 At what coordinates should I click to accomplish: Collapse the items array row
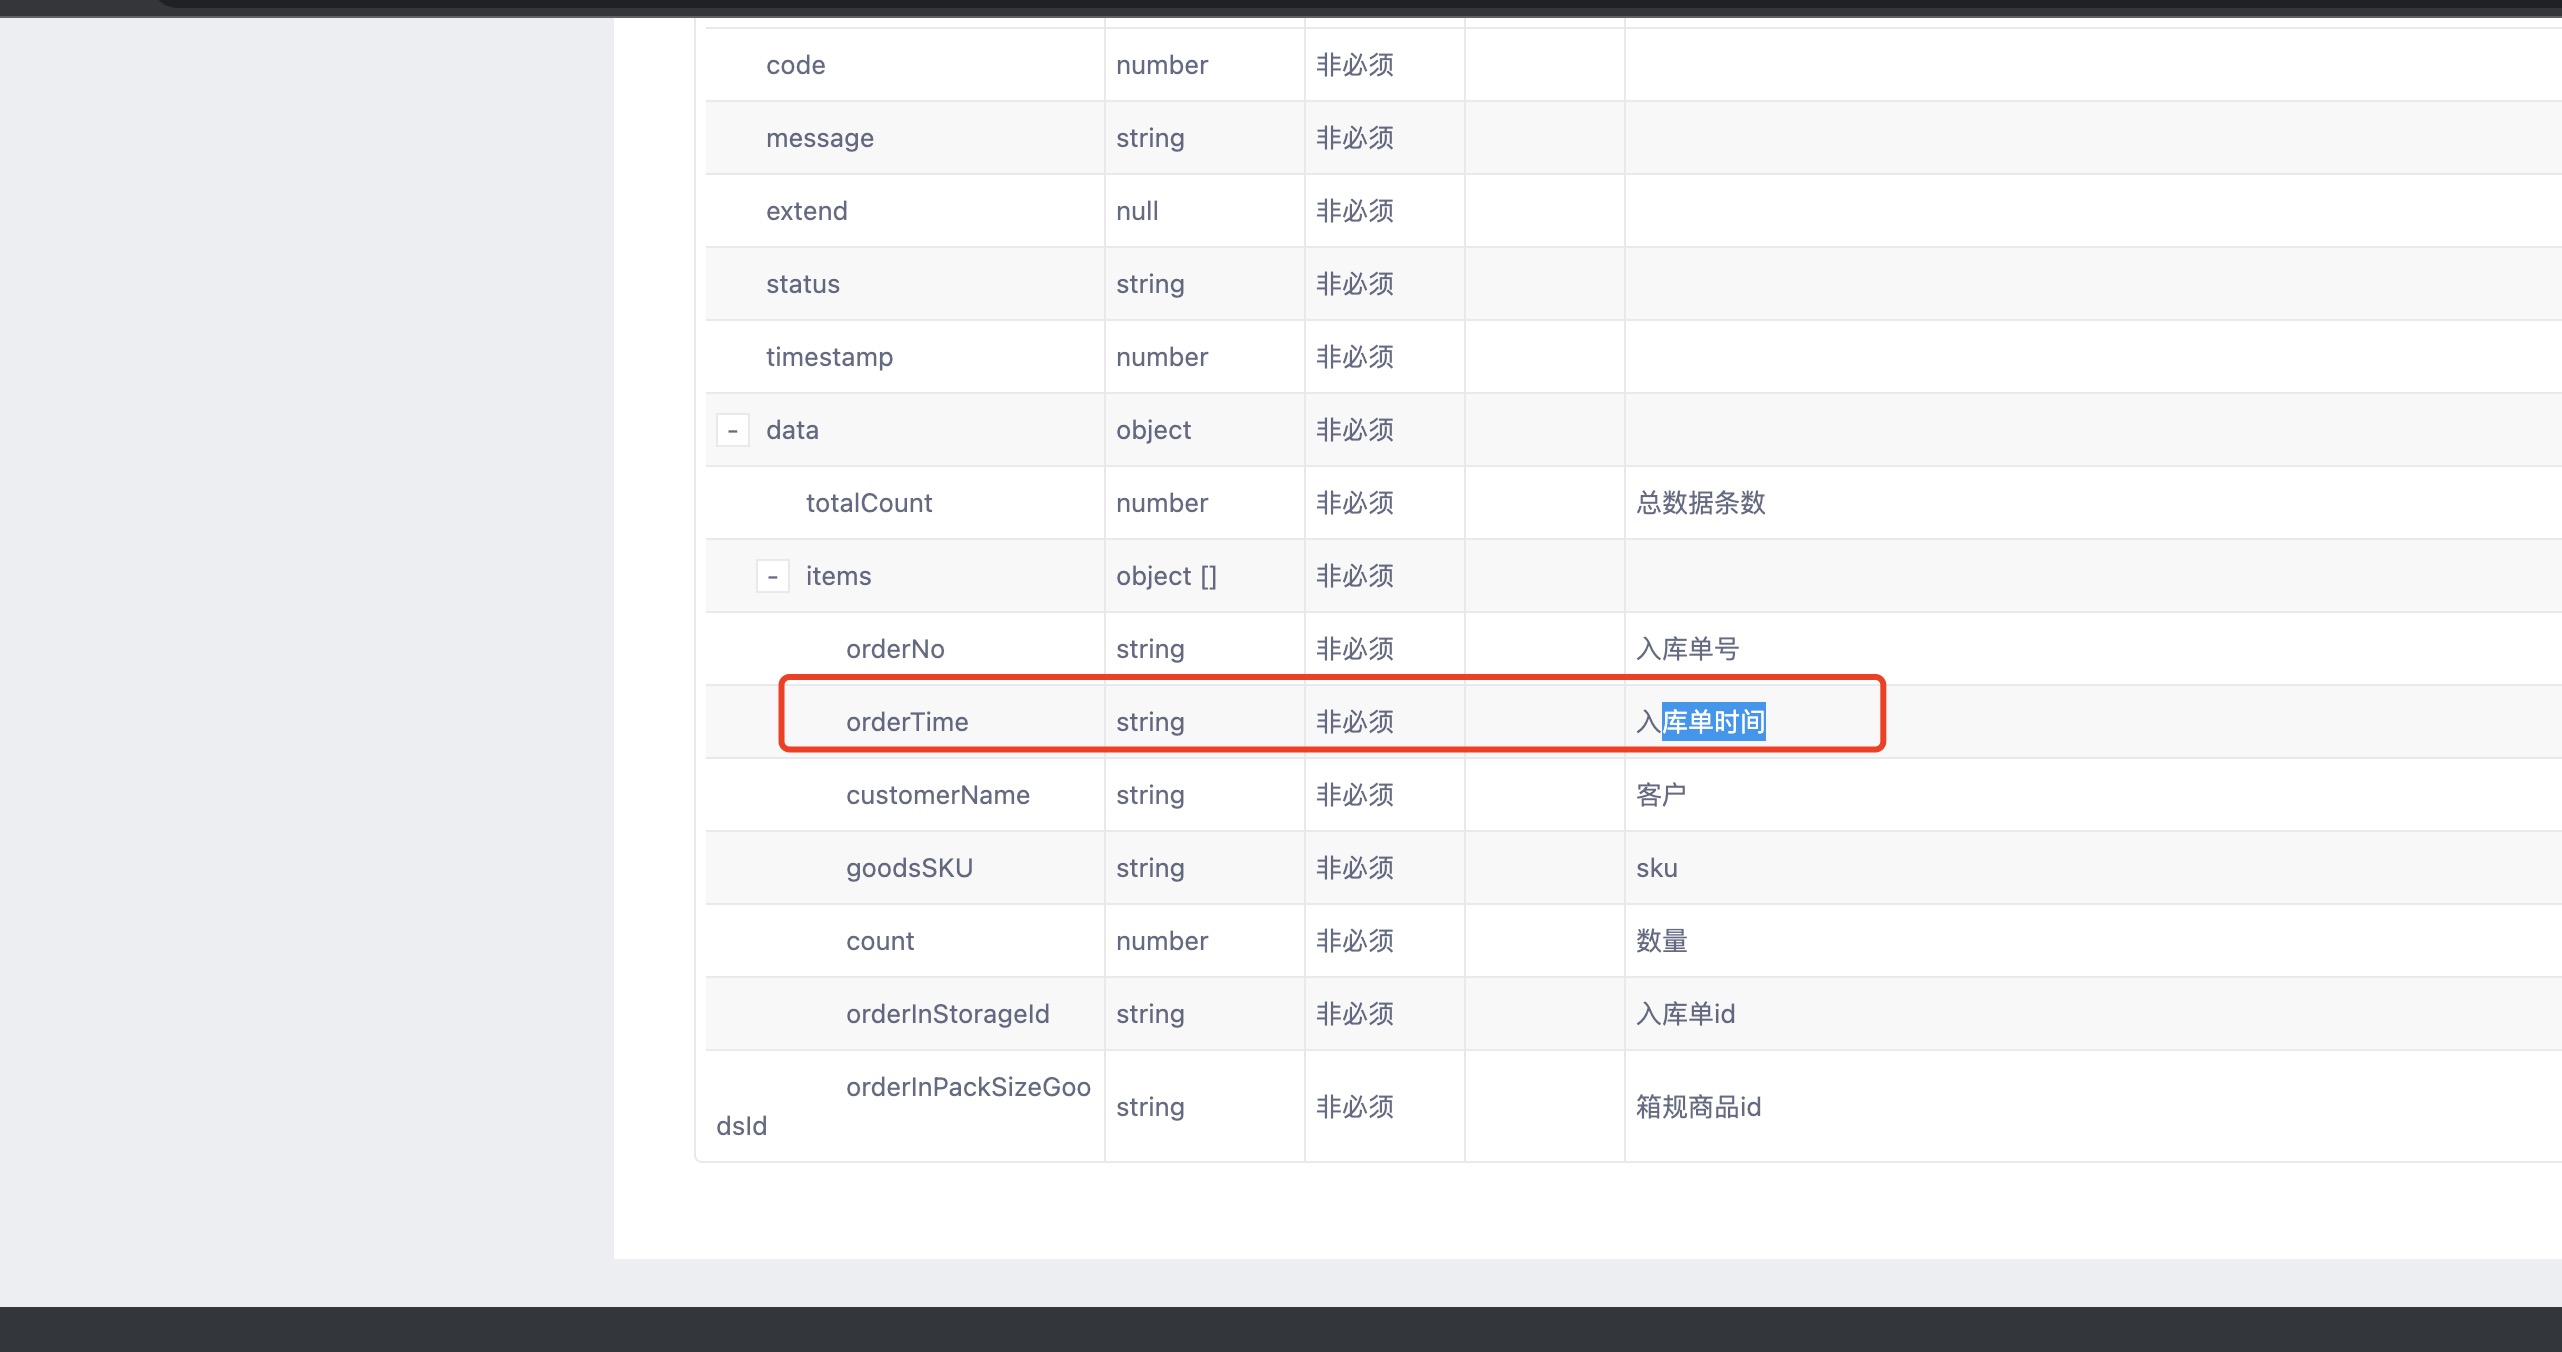[x=773, y=577]
